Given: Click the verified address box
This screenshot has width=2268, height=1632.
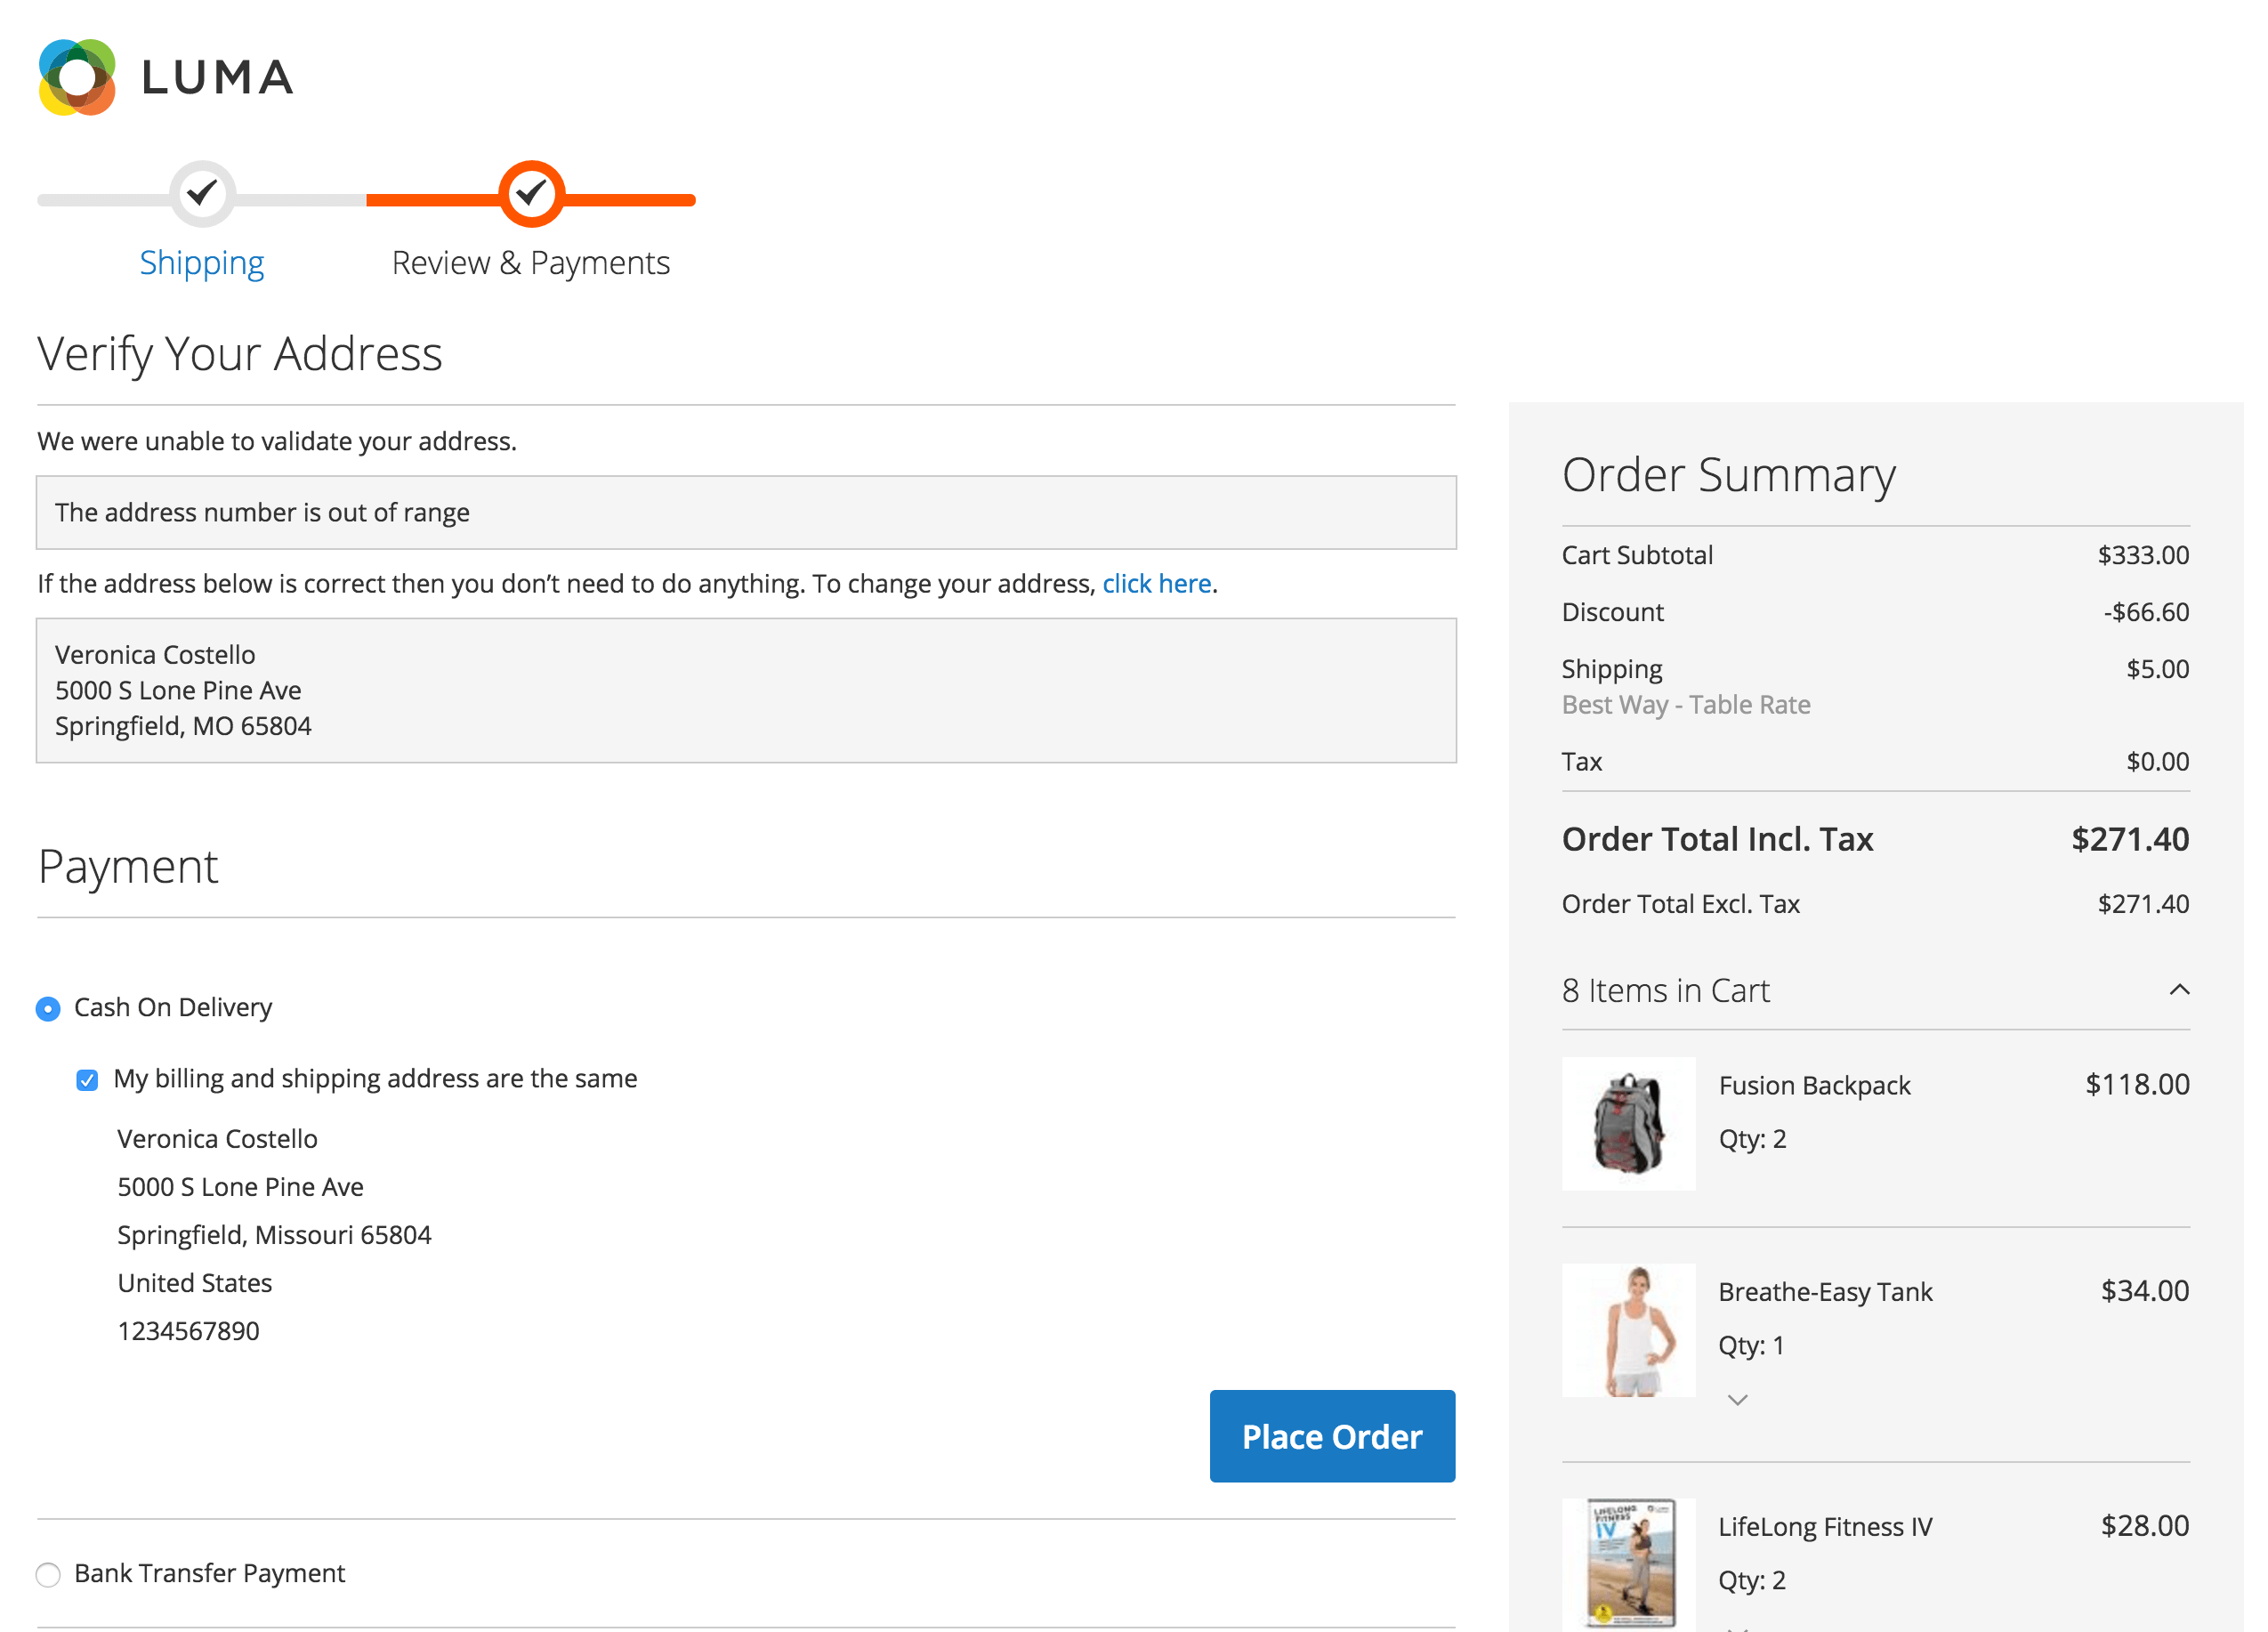Looking at the screenshot, I should point(745,690).
